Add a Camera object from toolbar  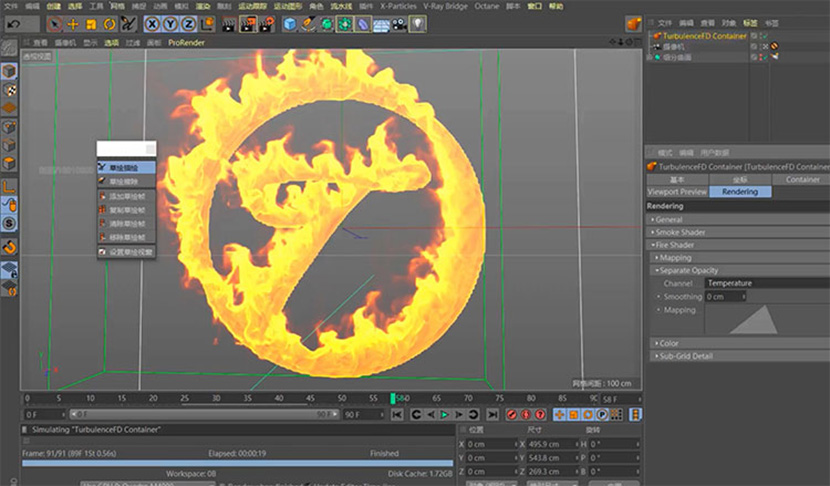[399, 24]
